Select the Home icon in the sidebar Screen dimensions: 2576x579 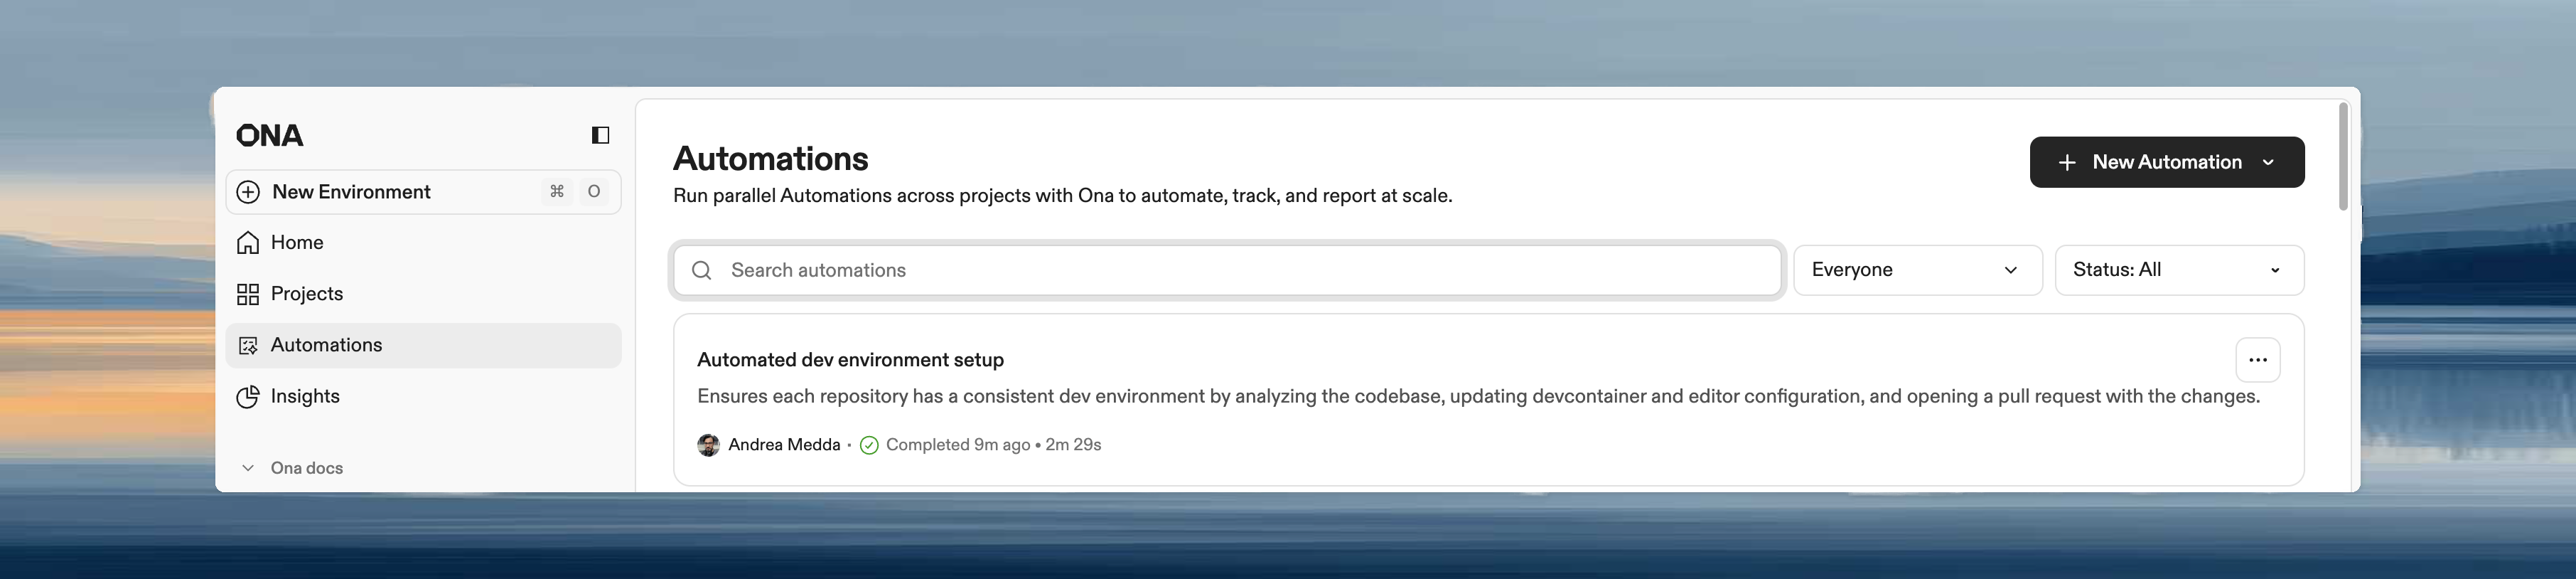click(247, 242)
